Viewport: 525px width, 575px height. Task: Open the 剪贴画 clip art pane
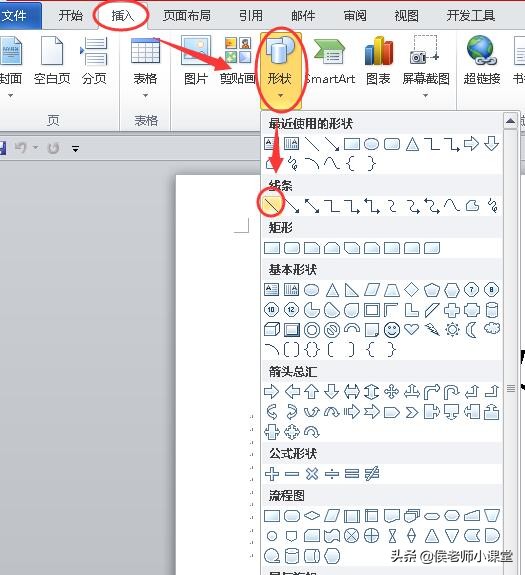pos(238,61)
